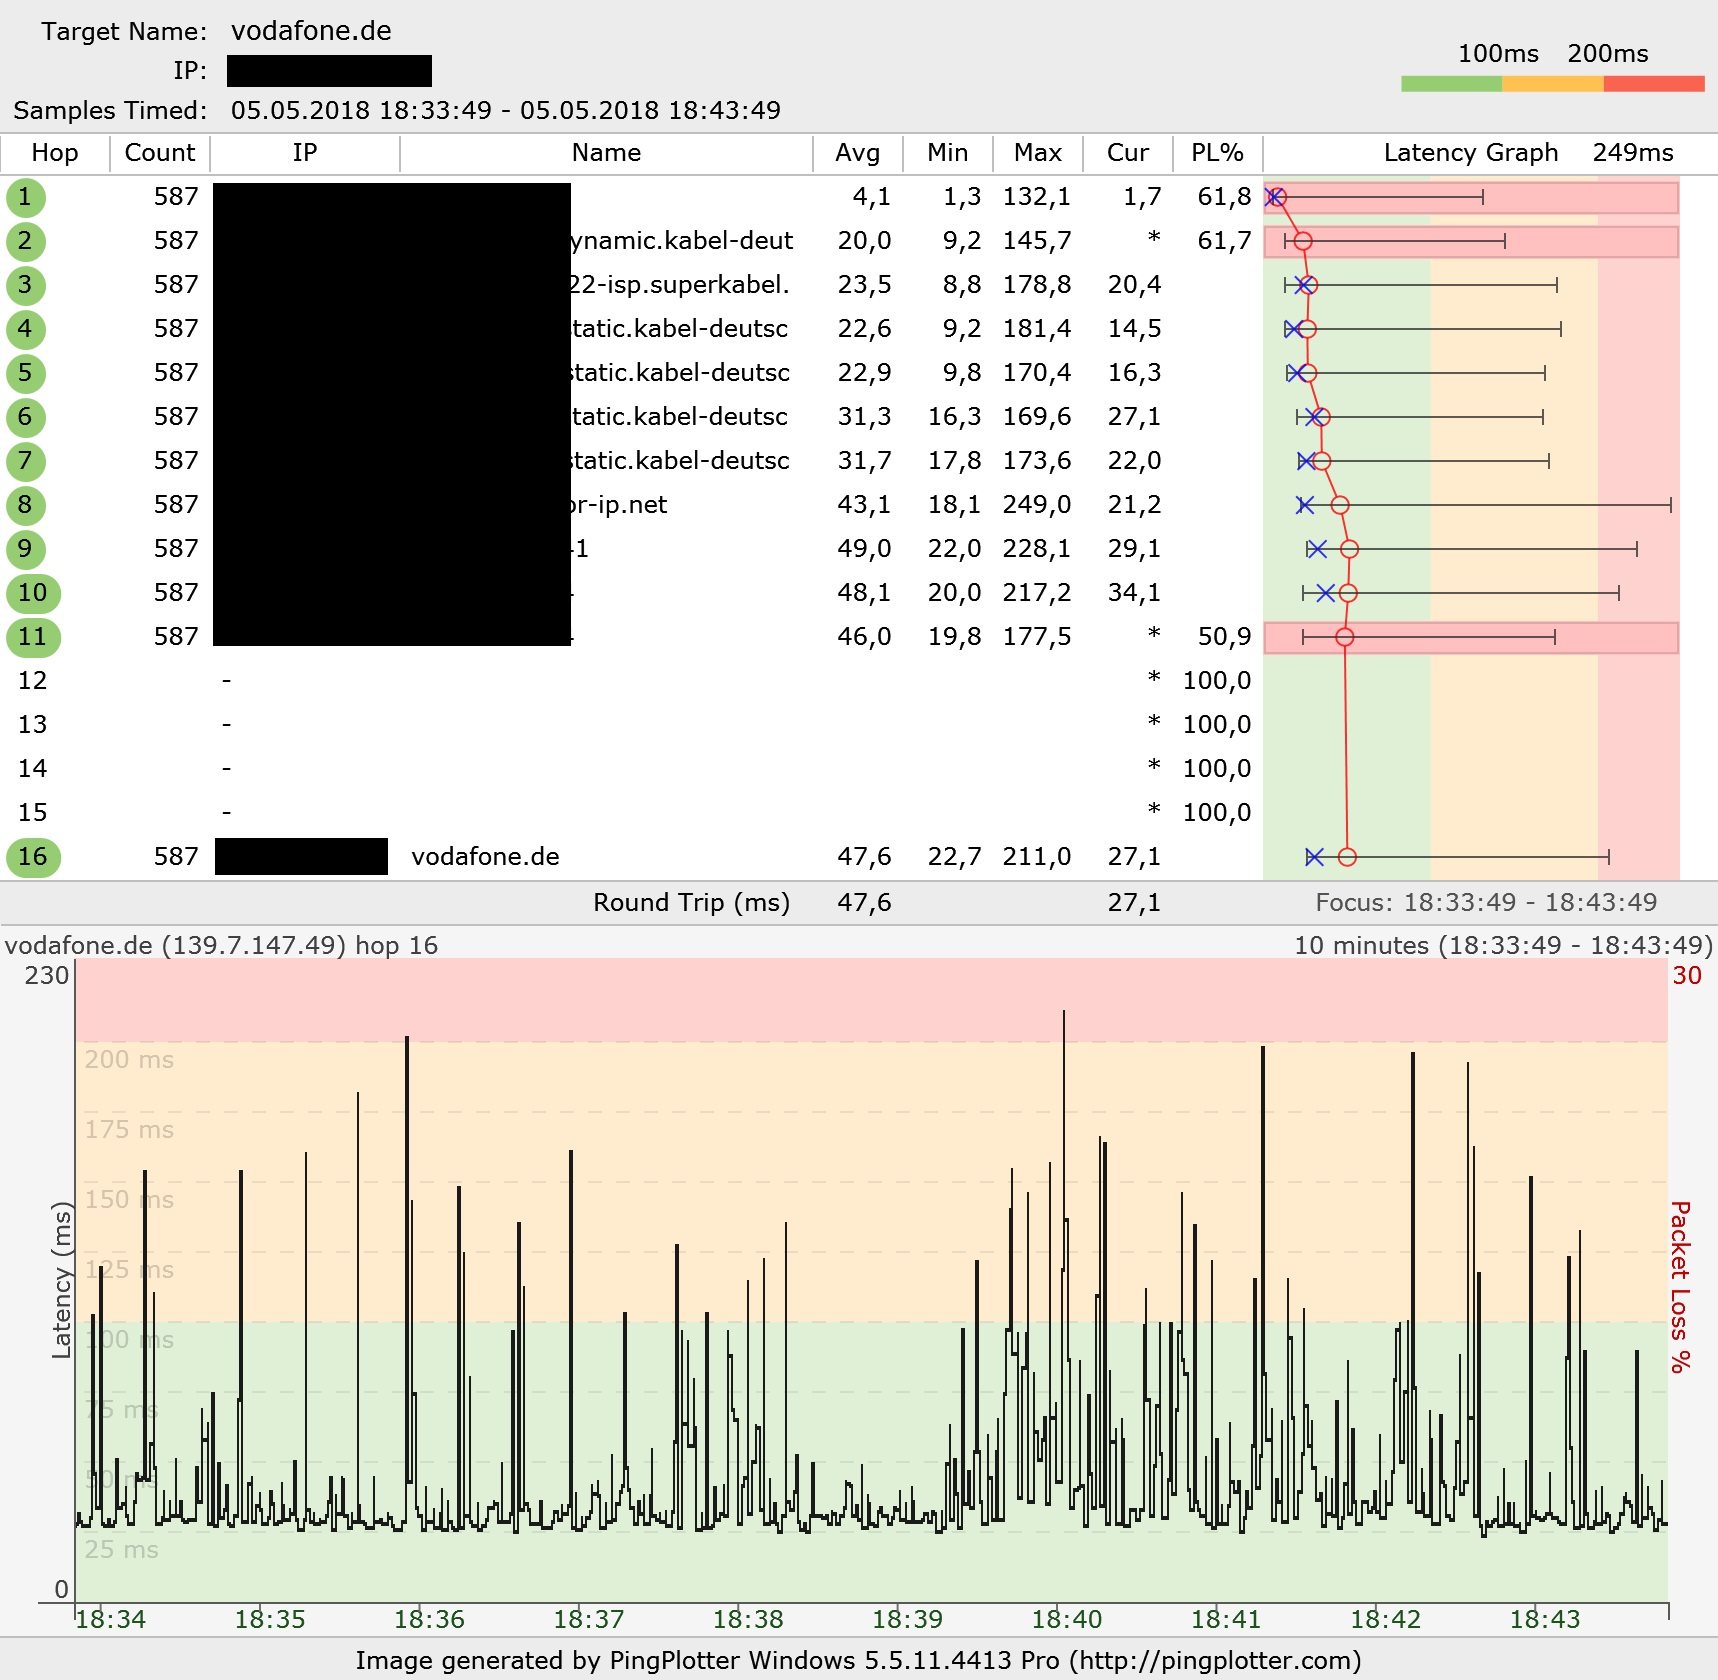Click Focus time range text

1486,903
